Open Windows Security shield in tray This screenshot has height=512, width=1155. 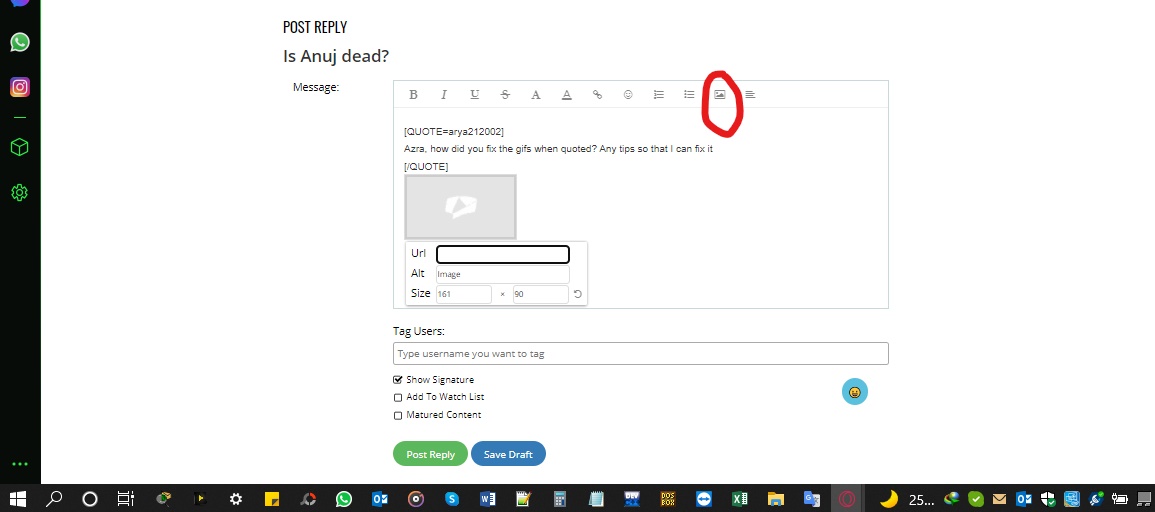1047,499
